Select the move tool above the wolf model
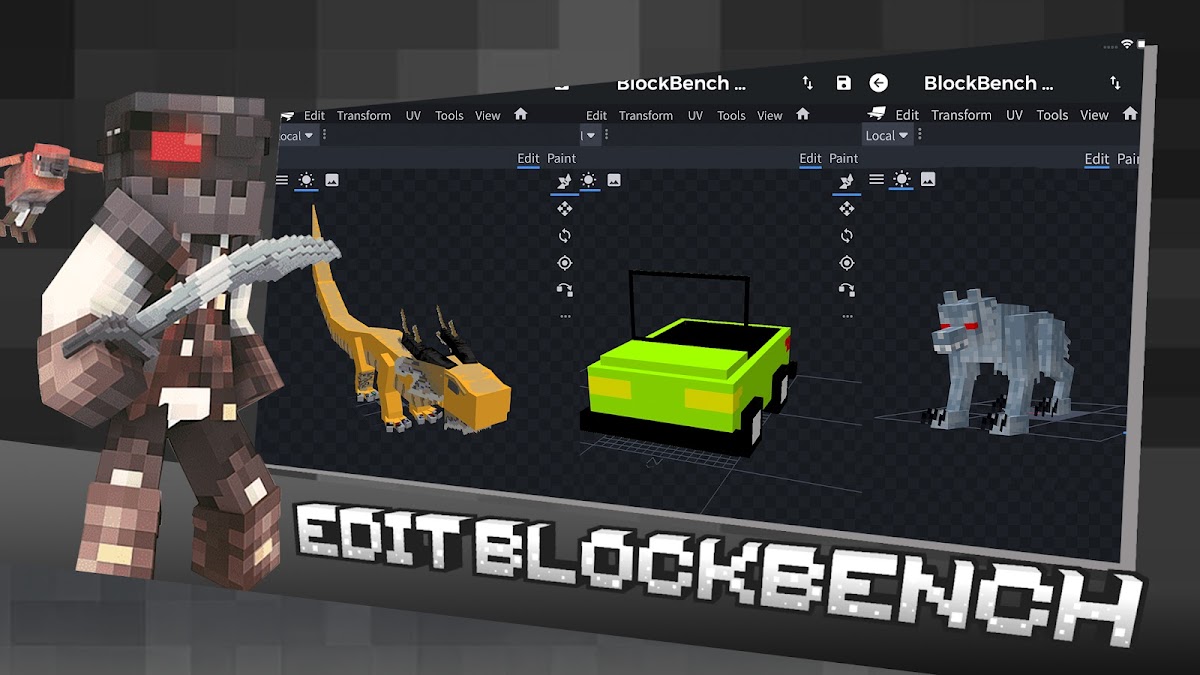Viewport: 1200px width, 675px height. point(846,208)
